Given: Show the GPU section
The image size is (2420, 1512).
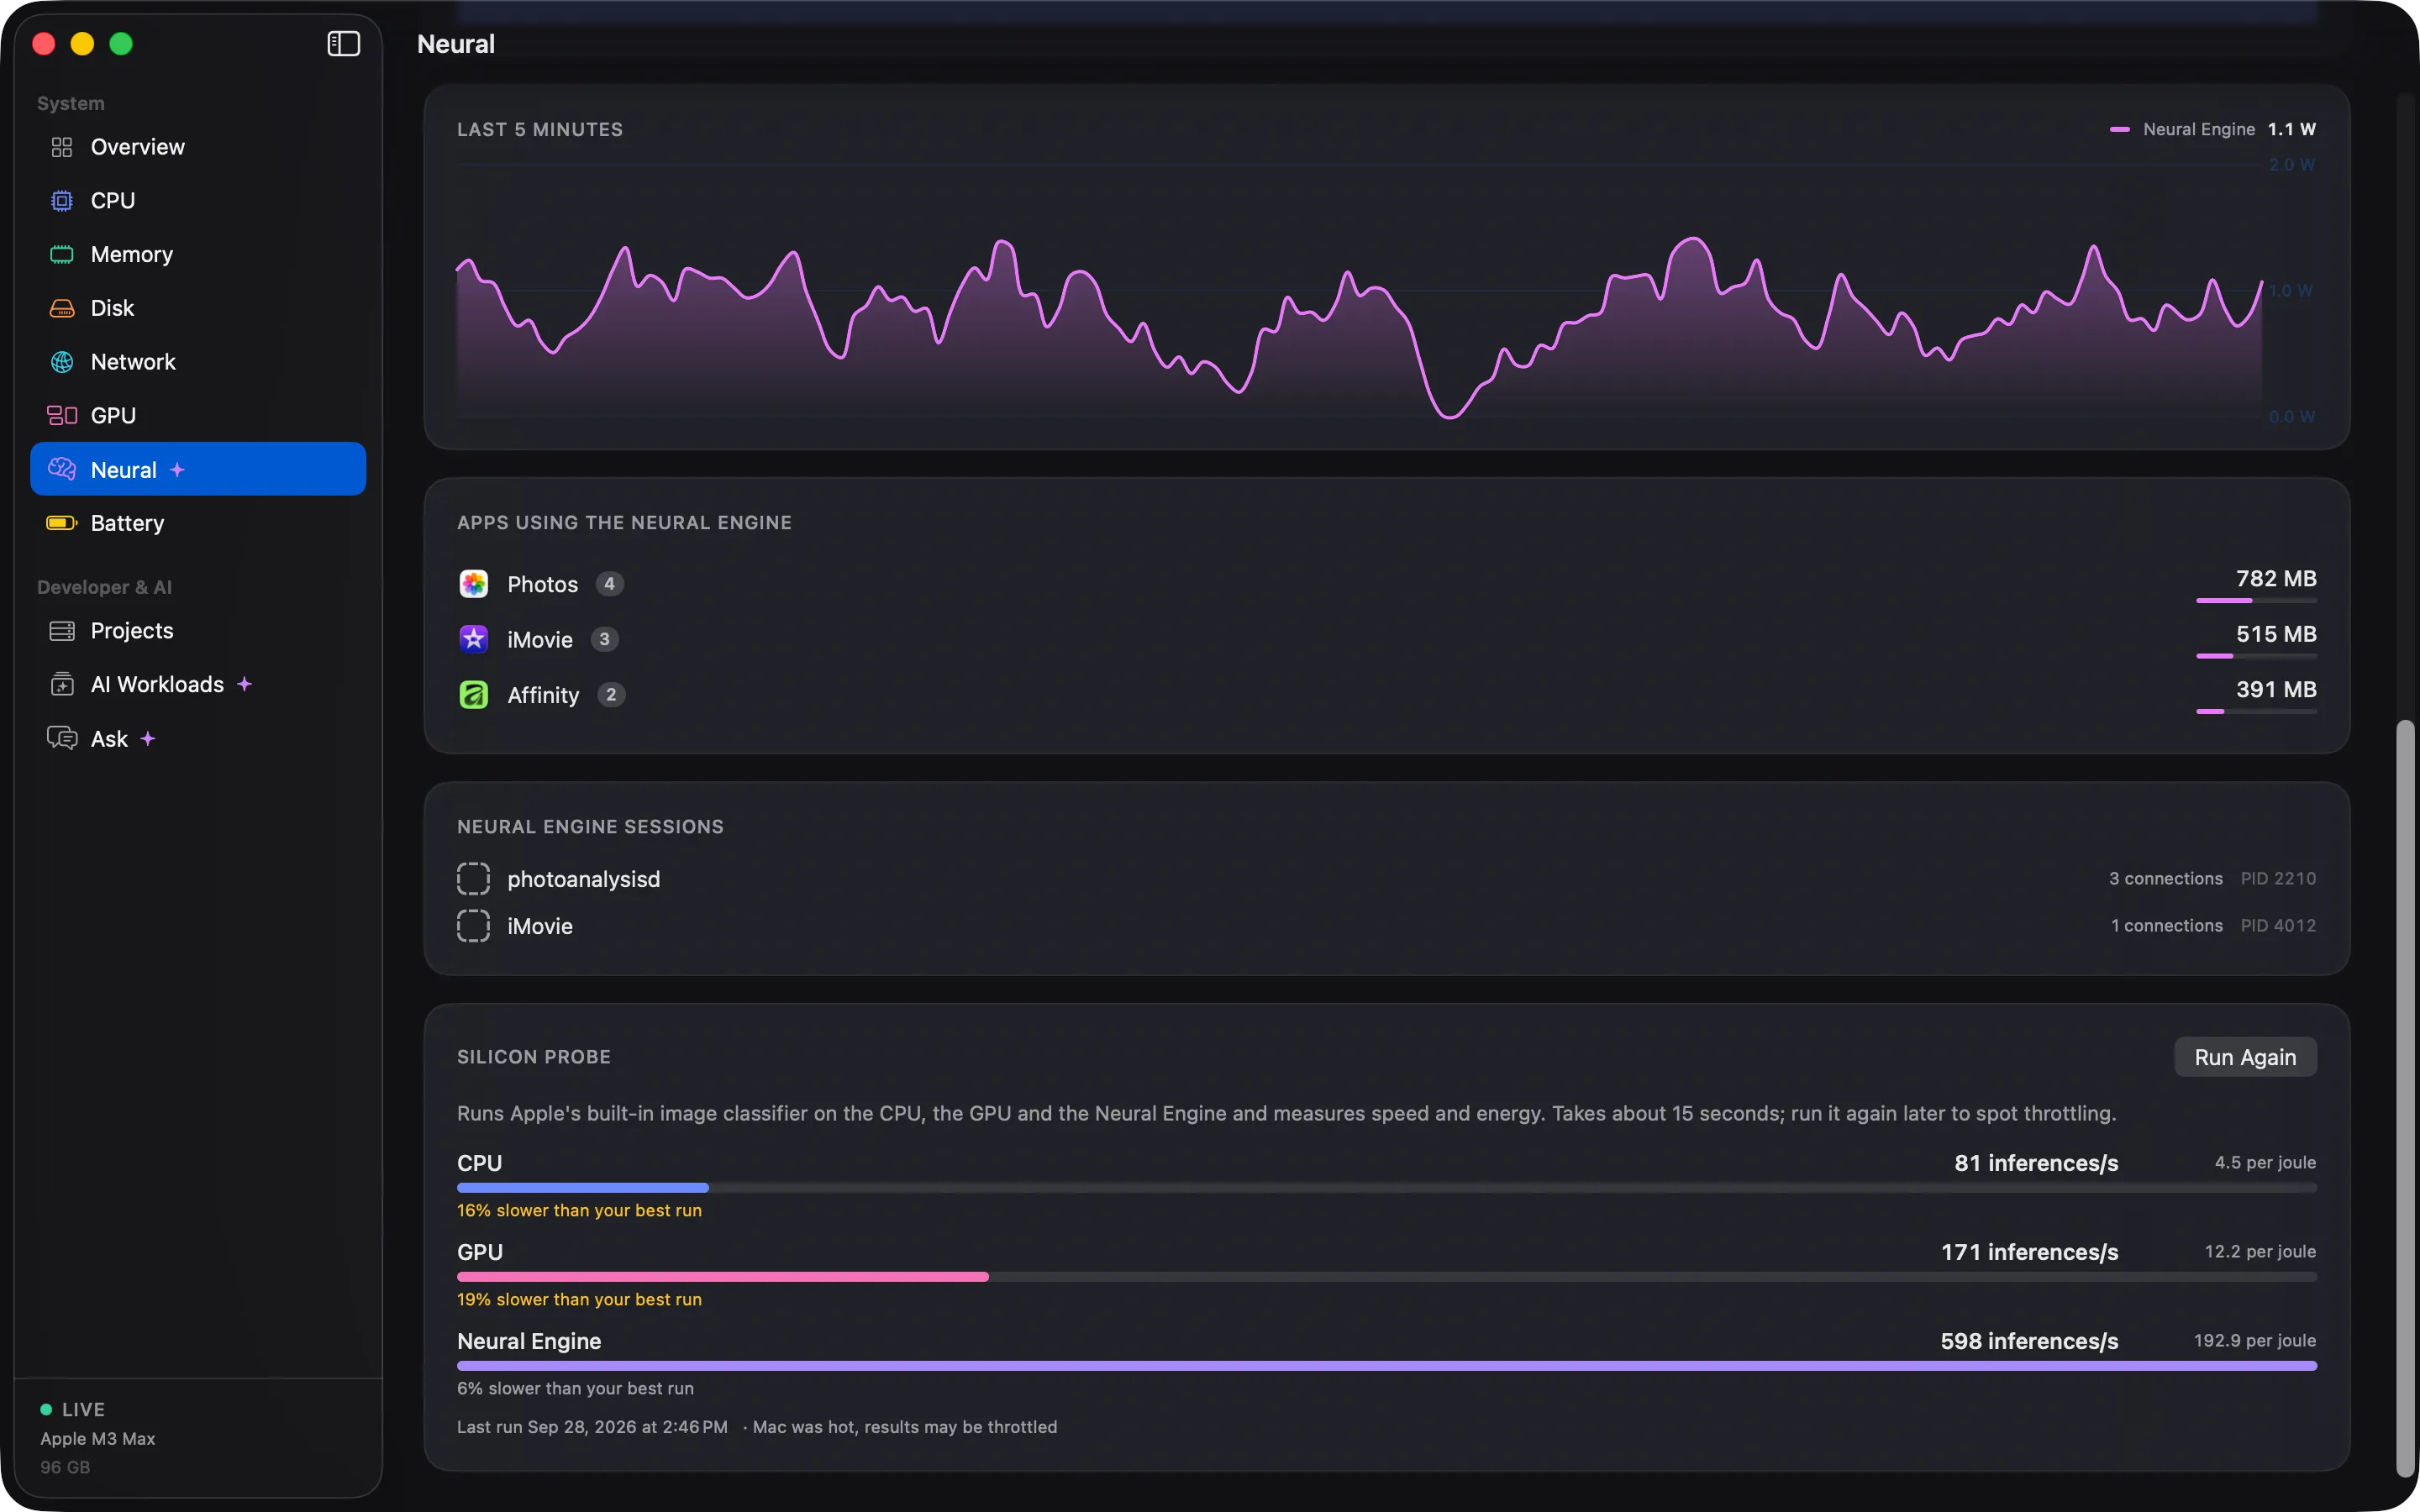Looking at the screenshot, I should 198,415.
